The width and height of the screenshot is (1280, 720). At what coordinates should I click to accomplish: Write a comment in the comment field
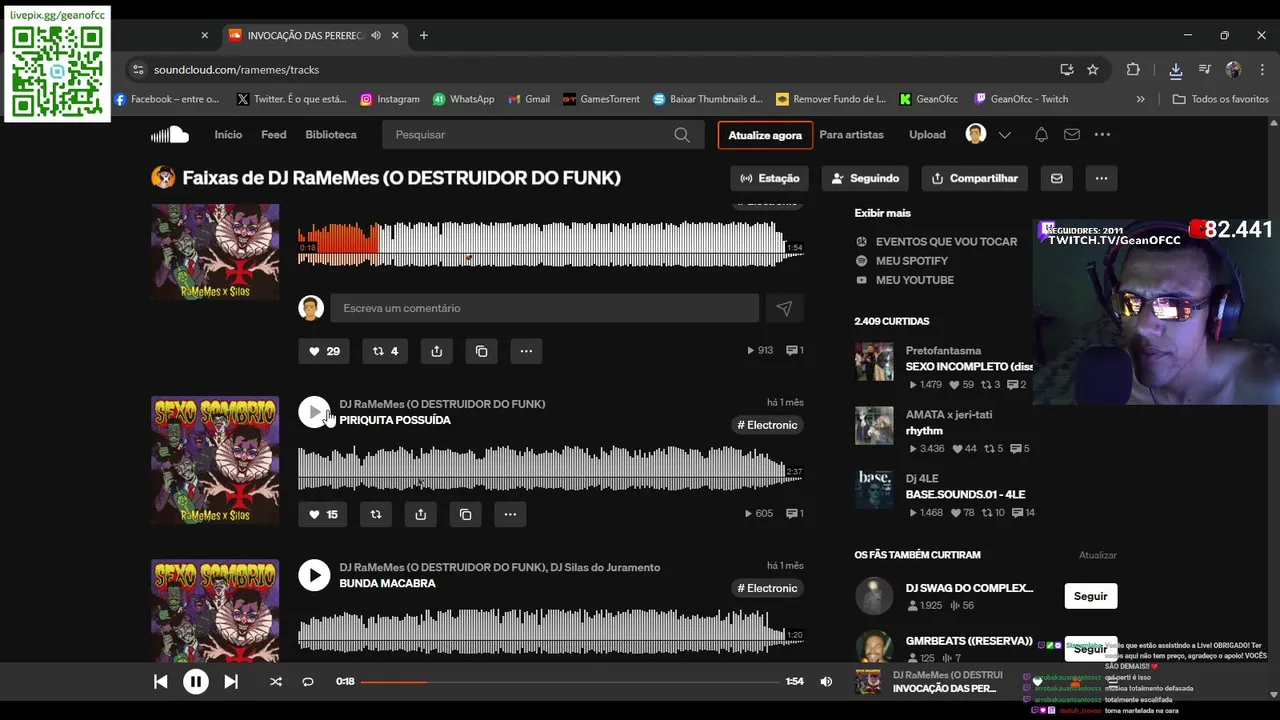click(544, 308)
